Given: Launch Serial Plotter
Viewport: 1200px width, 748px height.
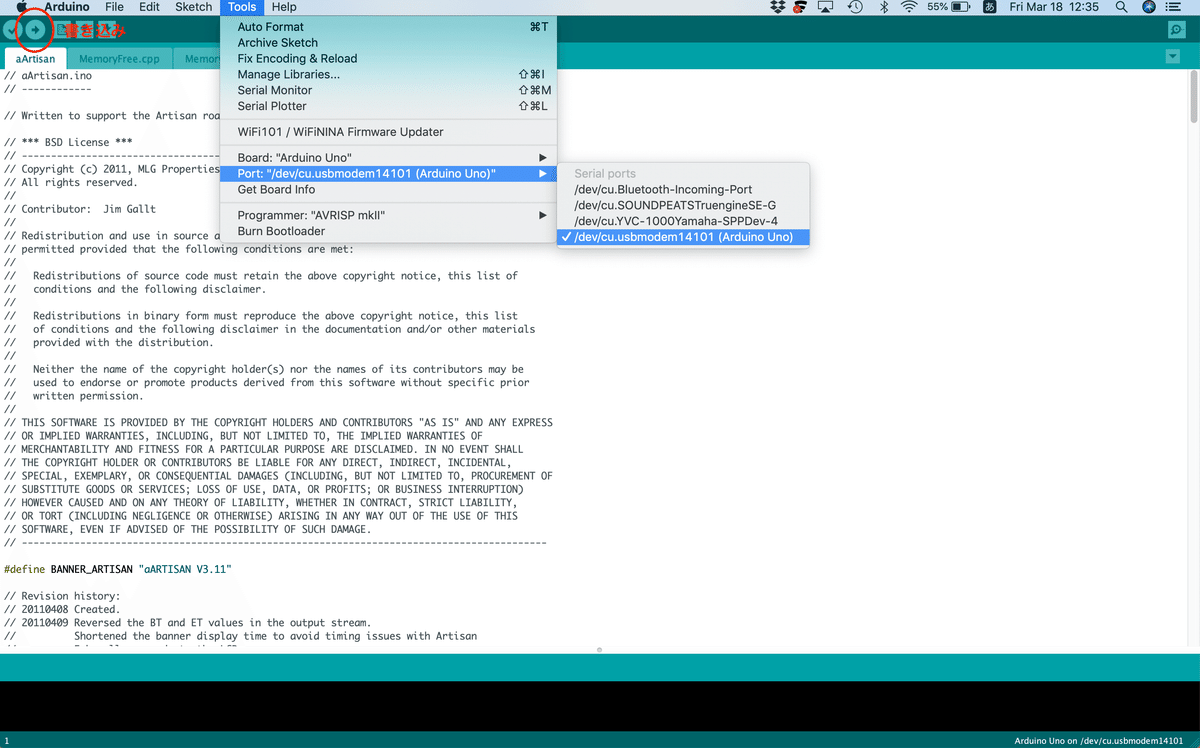Looking at the screenshot, I should click(x=389, y=106).
